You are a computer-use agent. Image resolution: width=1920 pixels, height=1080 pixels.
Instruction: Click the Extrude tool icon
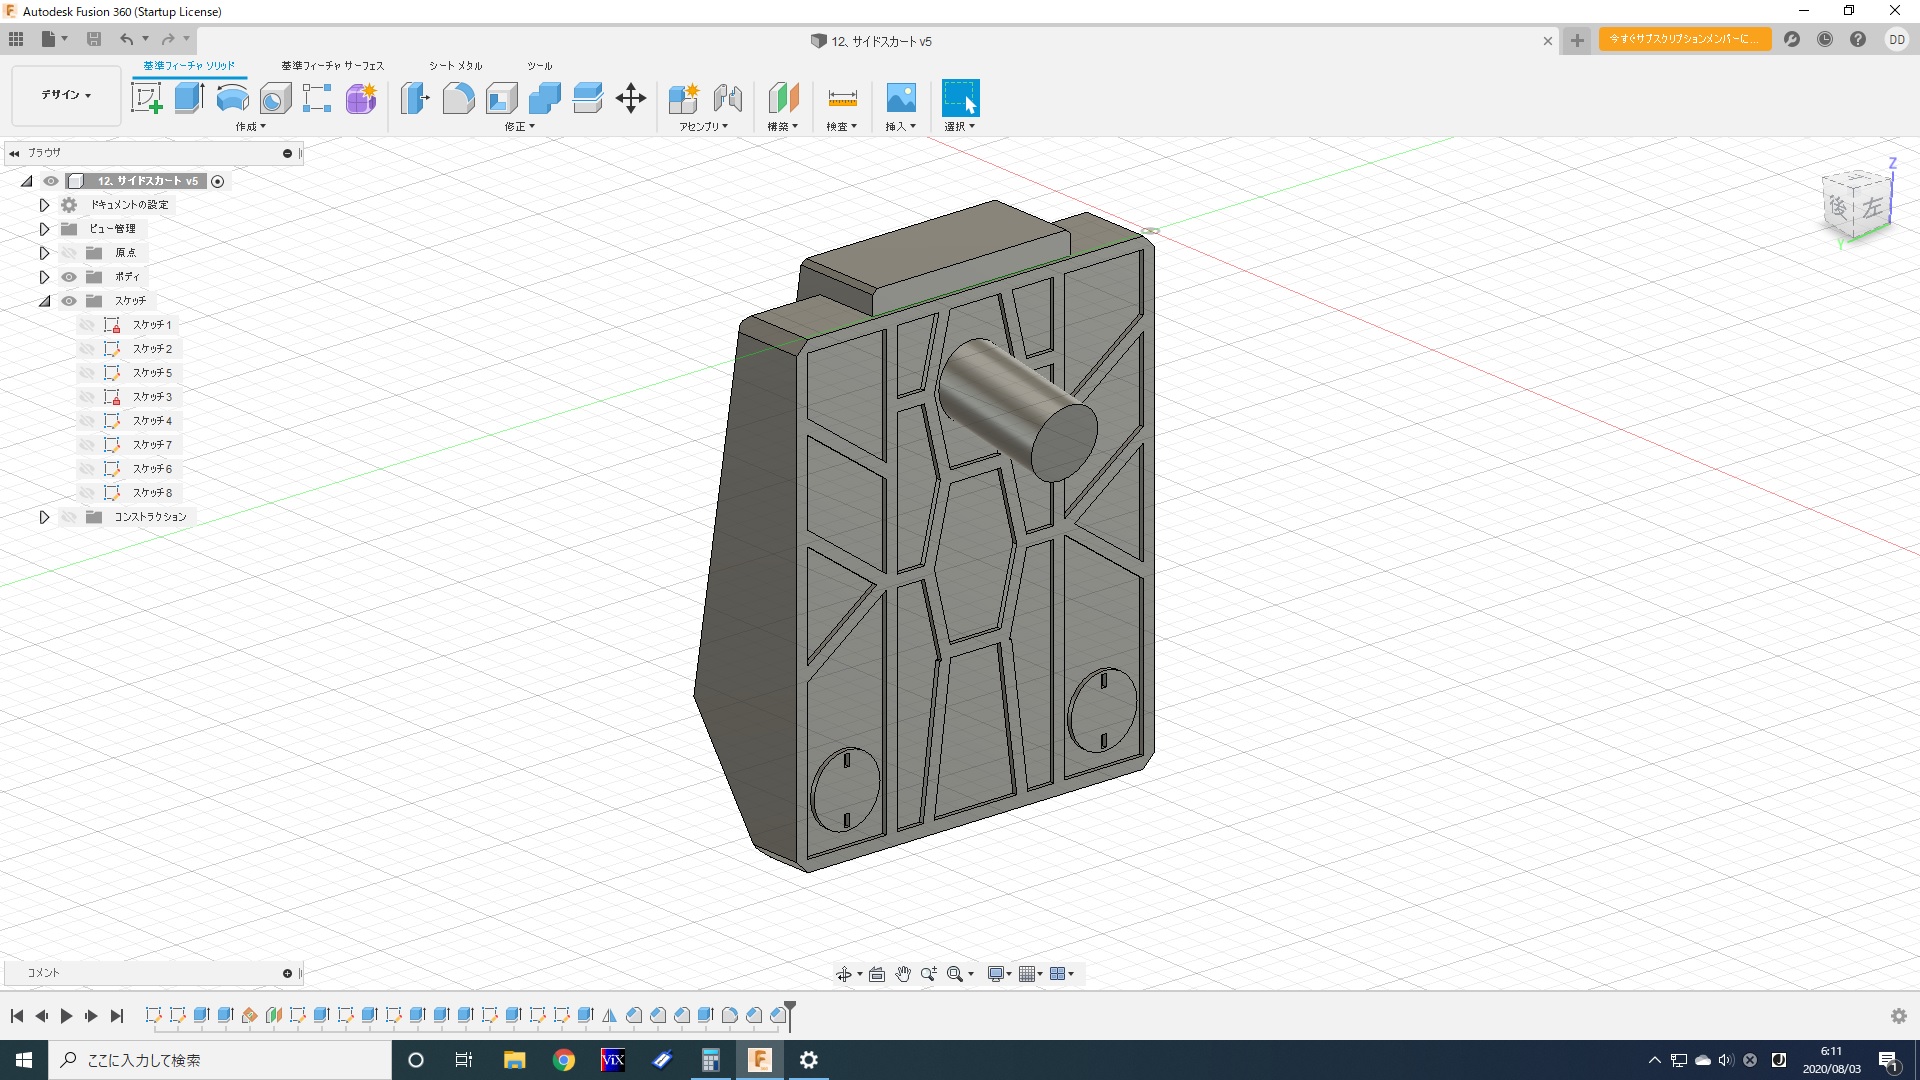189,98
